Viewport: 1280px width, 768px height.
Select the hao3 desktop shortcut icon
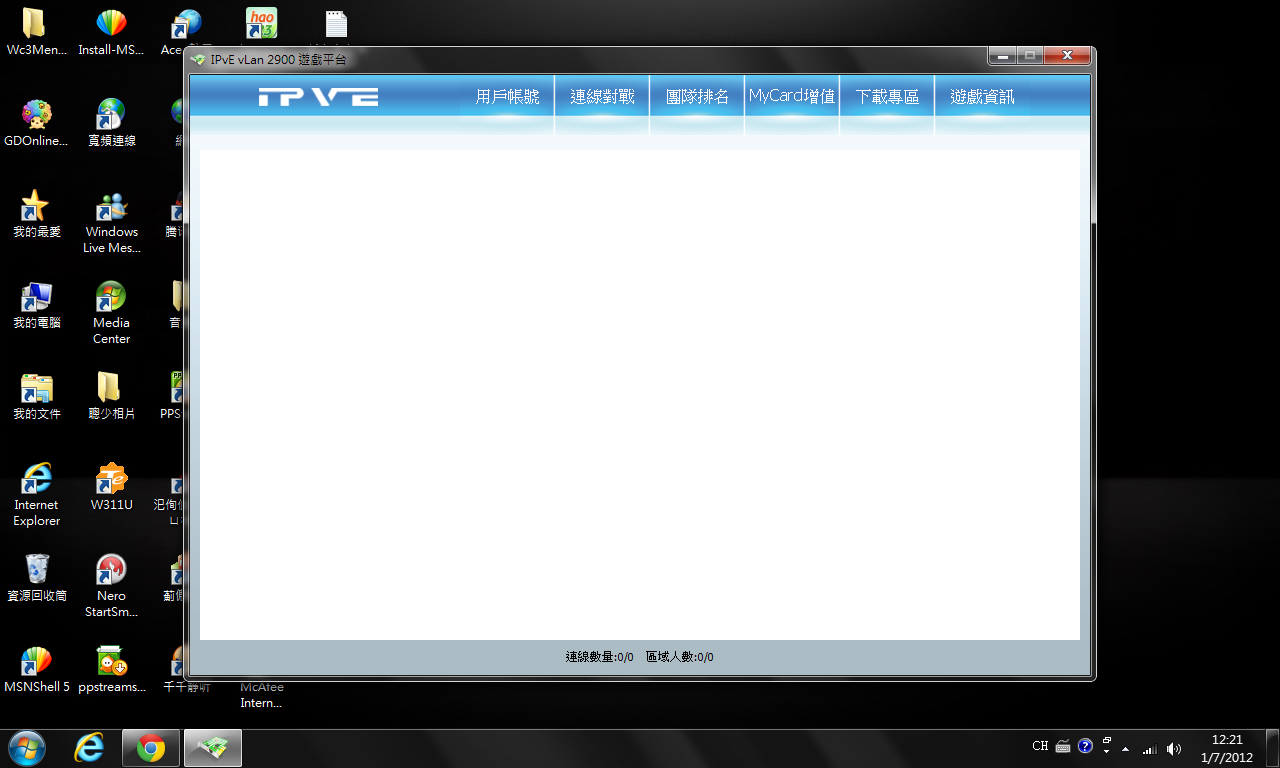tap(261, 23)
